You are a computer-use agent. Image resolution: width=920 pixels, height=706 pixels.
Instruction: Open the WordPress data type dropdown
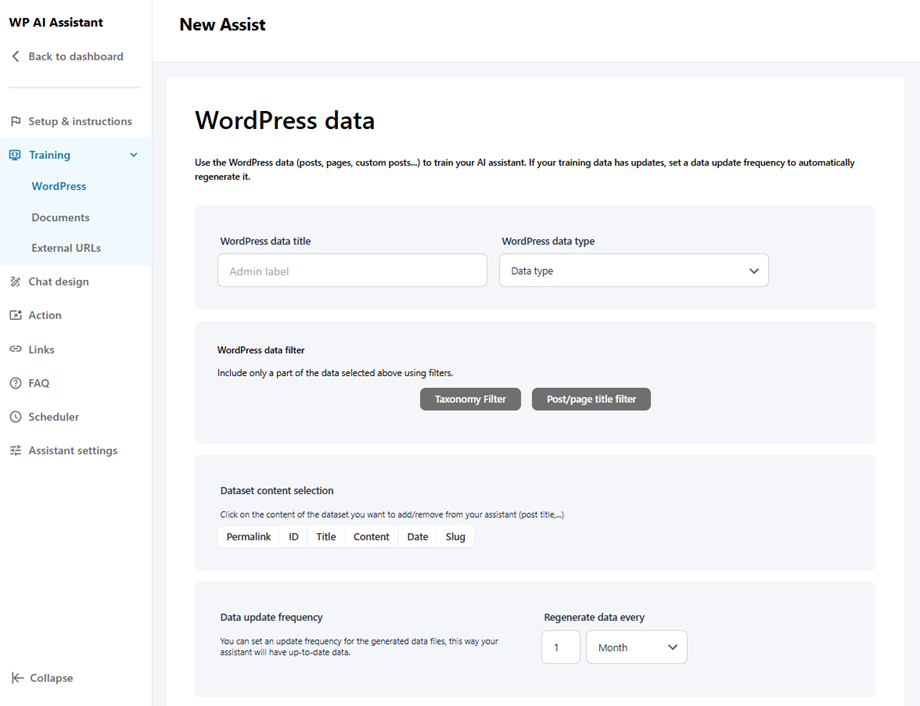tap(634, 270)
